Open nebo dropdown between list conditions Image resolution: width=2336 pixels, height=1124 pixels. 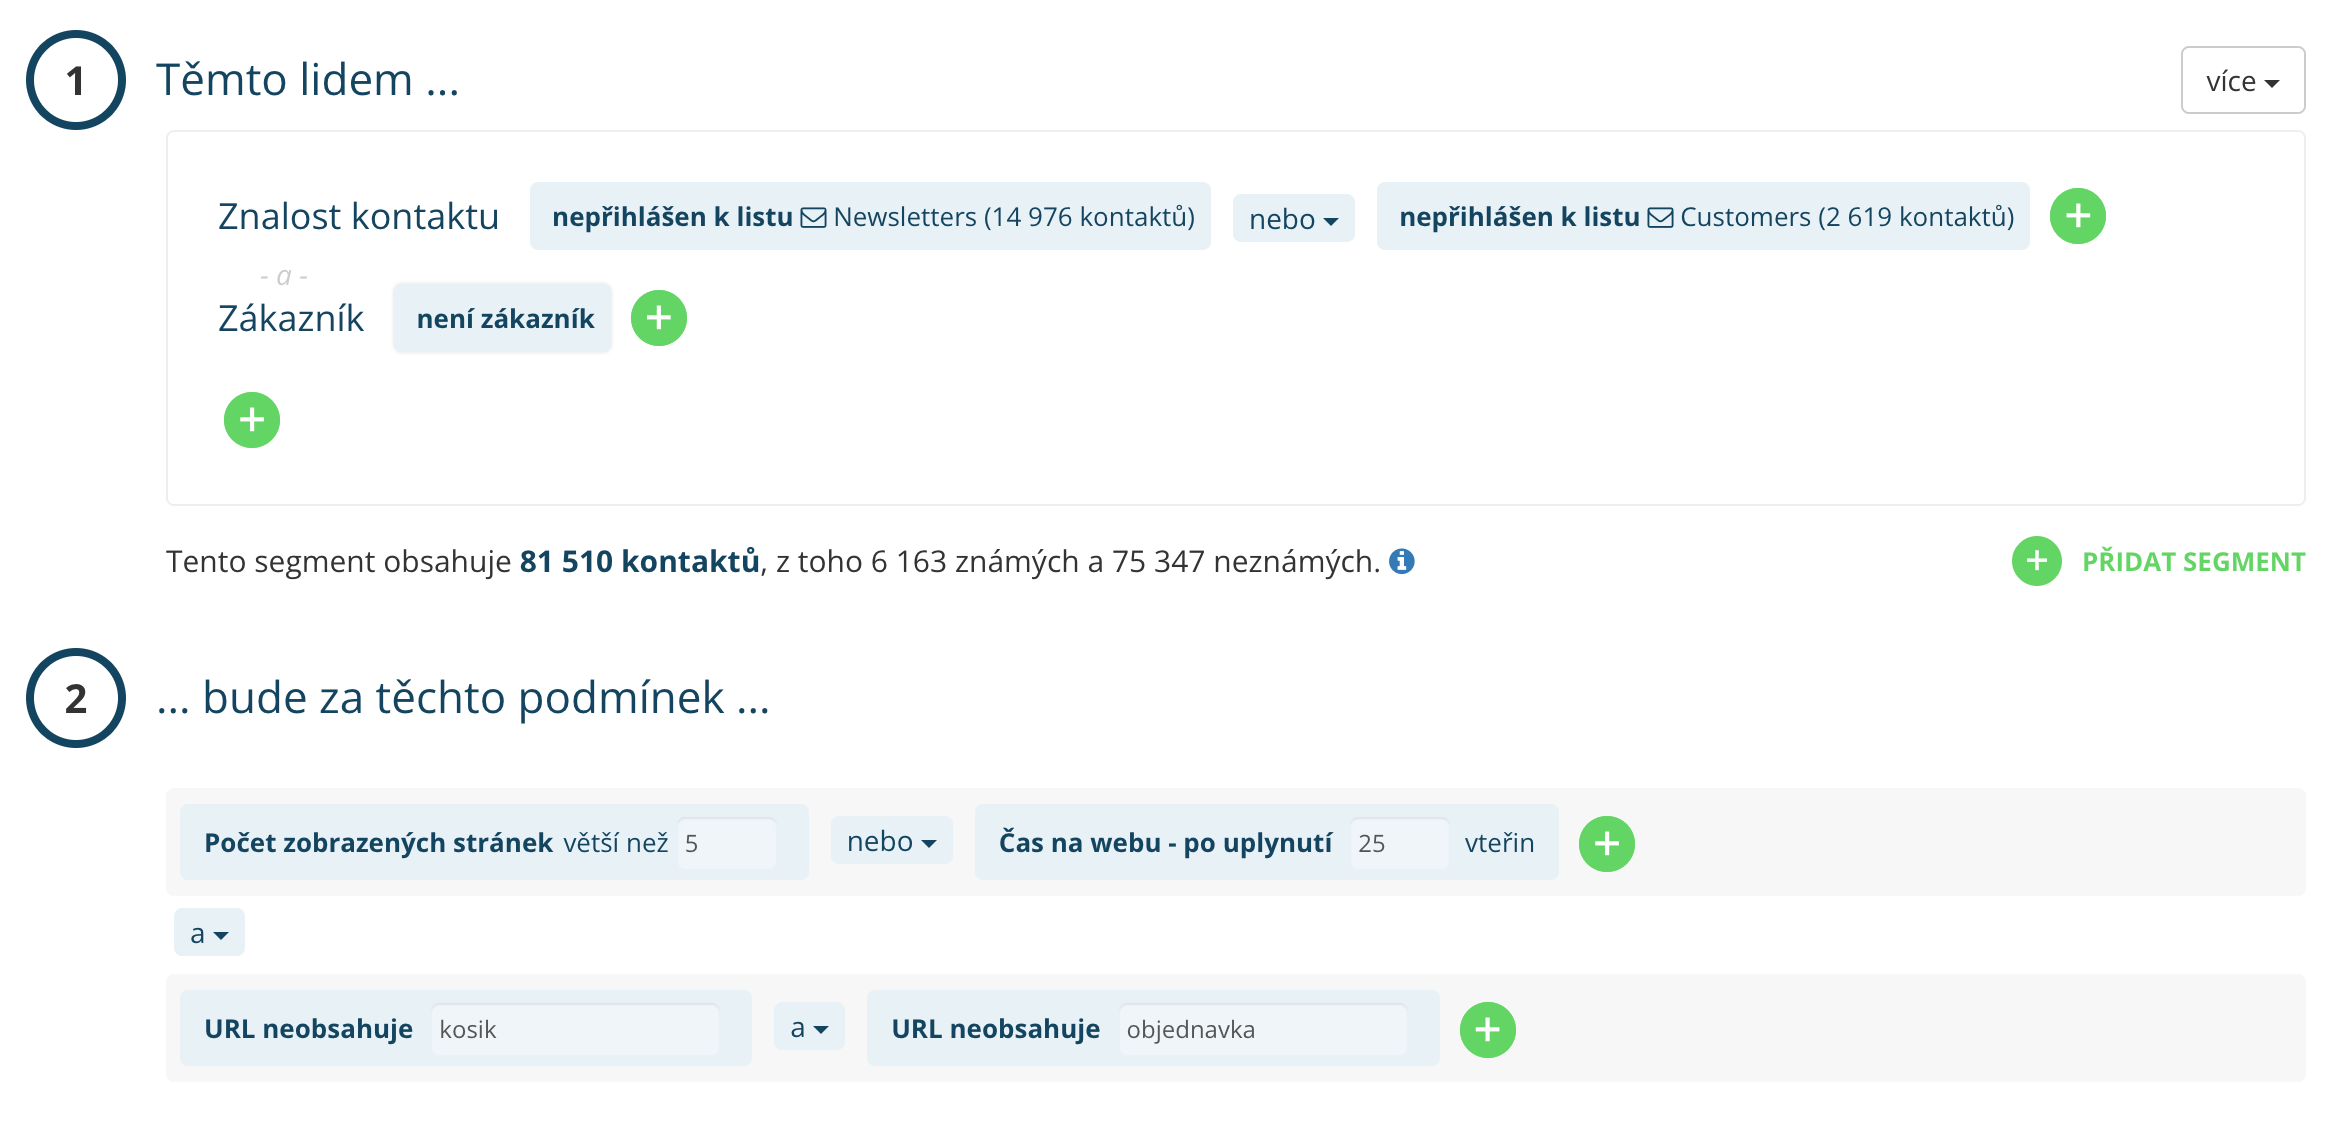coord(1293,218)
